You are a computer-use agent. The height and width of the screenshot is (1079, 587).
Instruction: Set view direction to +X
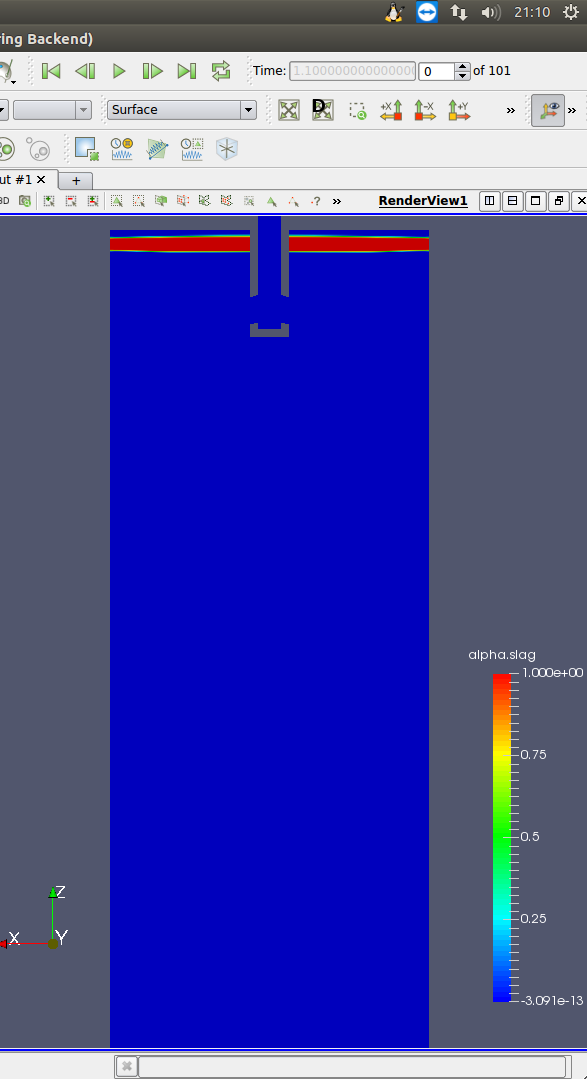pos(391,110)
